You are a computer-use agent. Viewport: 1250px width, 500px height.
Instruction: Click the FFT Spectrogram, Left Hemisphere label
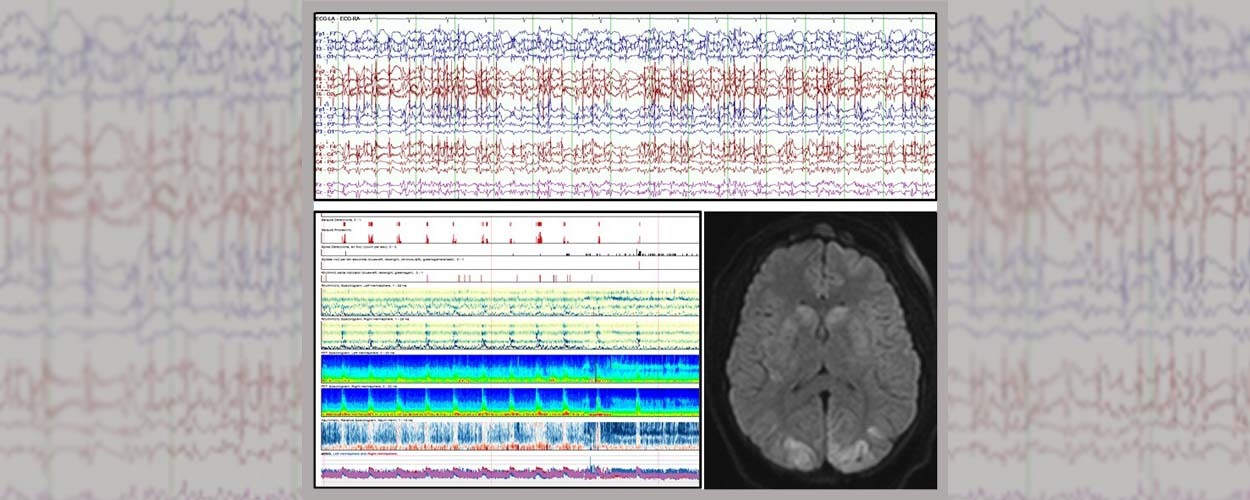[x=358, y=353]
